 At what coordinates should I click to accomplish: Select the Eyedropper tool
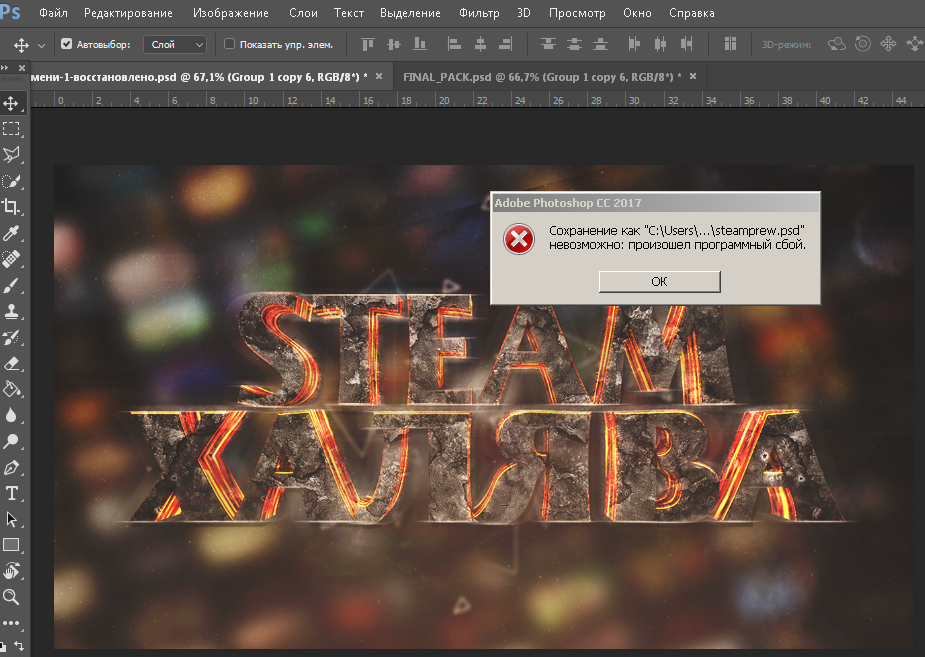point(11,233)
